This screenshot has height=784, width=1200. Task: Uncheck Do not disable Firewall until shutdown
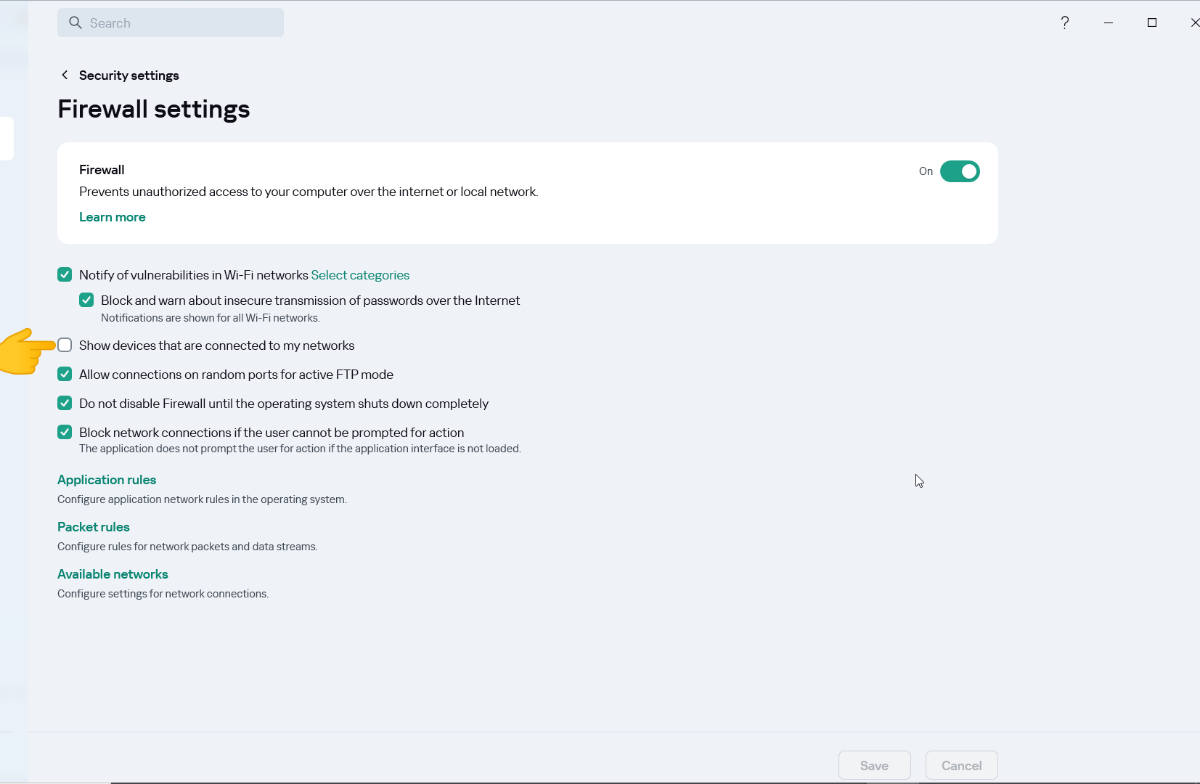point(65,404)
